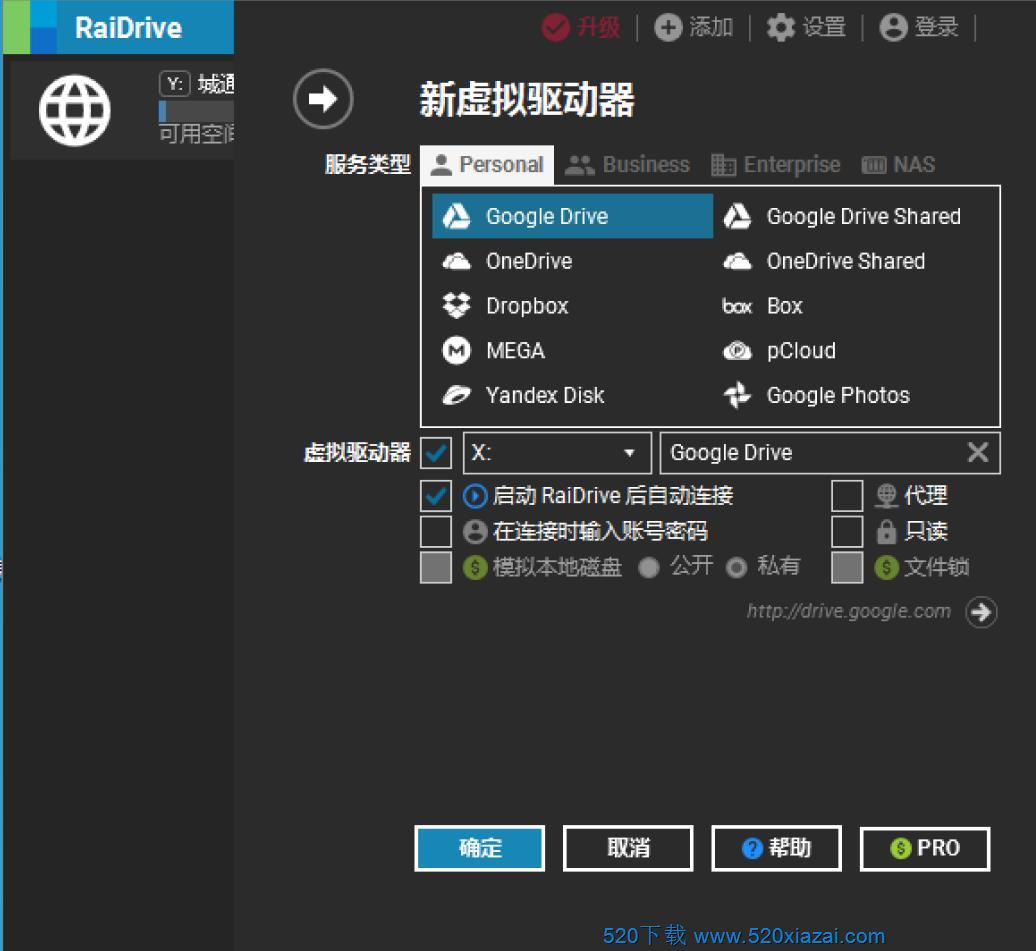Click the Y: drive free space bar

tap(196, 111)
